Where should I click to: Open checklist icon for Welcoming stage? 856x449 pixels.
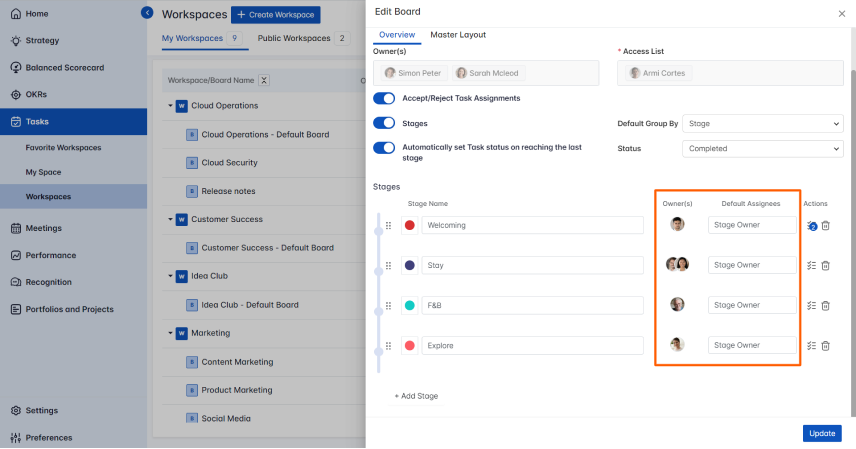pos(812,226)
